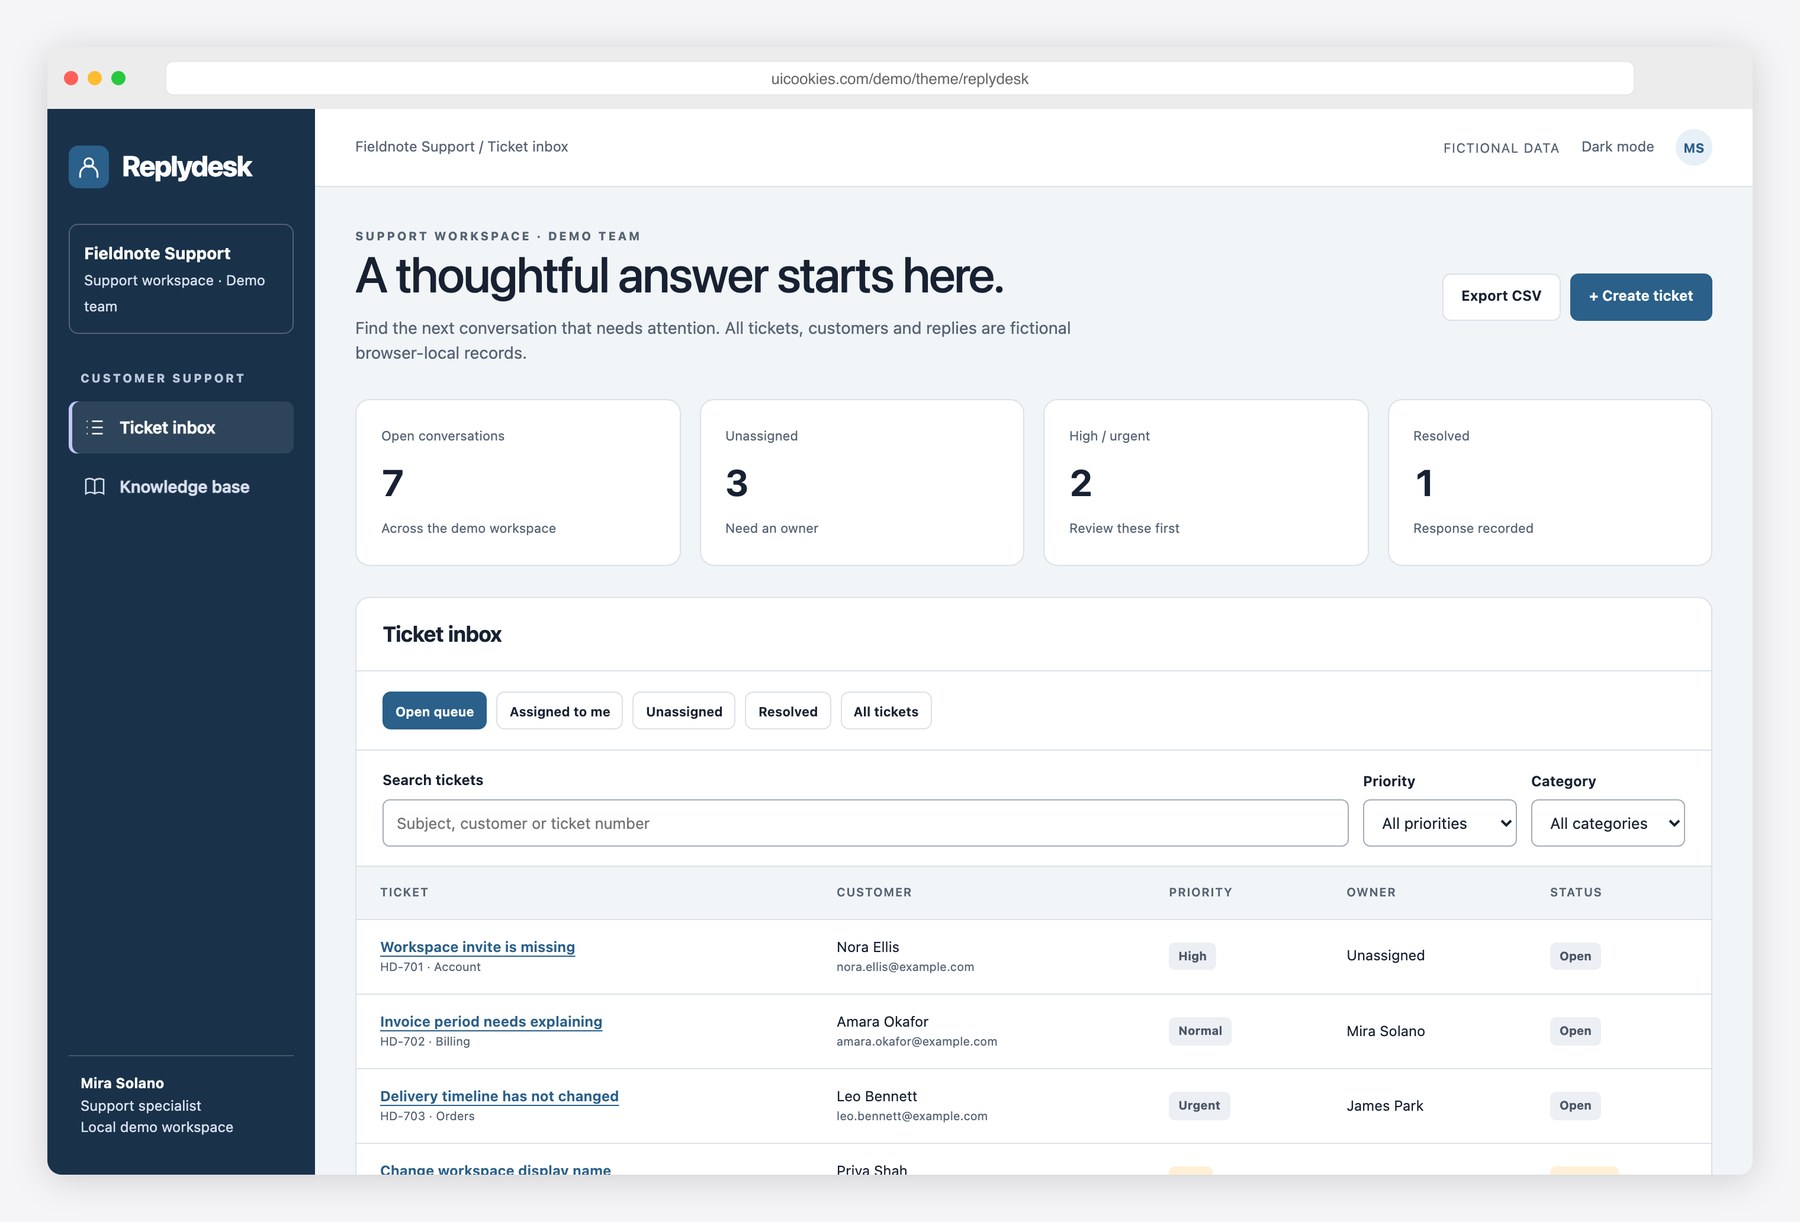The height and width of the screenshot is (1222, 1800).
Task: Toggle Dark mode
Action: 1617,147
